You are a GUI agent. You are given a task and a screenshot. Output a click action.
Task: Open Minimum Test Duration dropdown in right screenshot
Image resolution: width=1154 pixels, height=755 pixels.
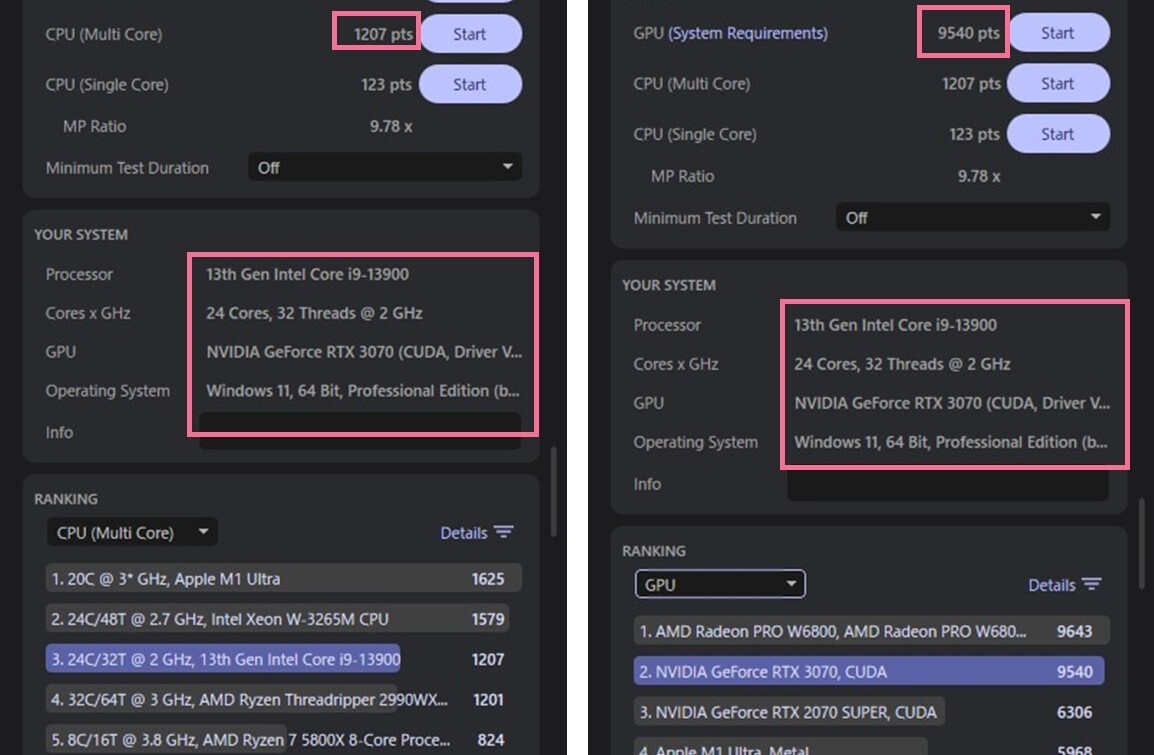[x=973, y=217]
